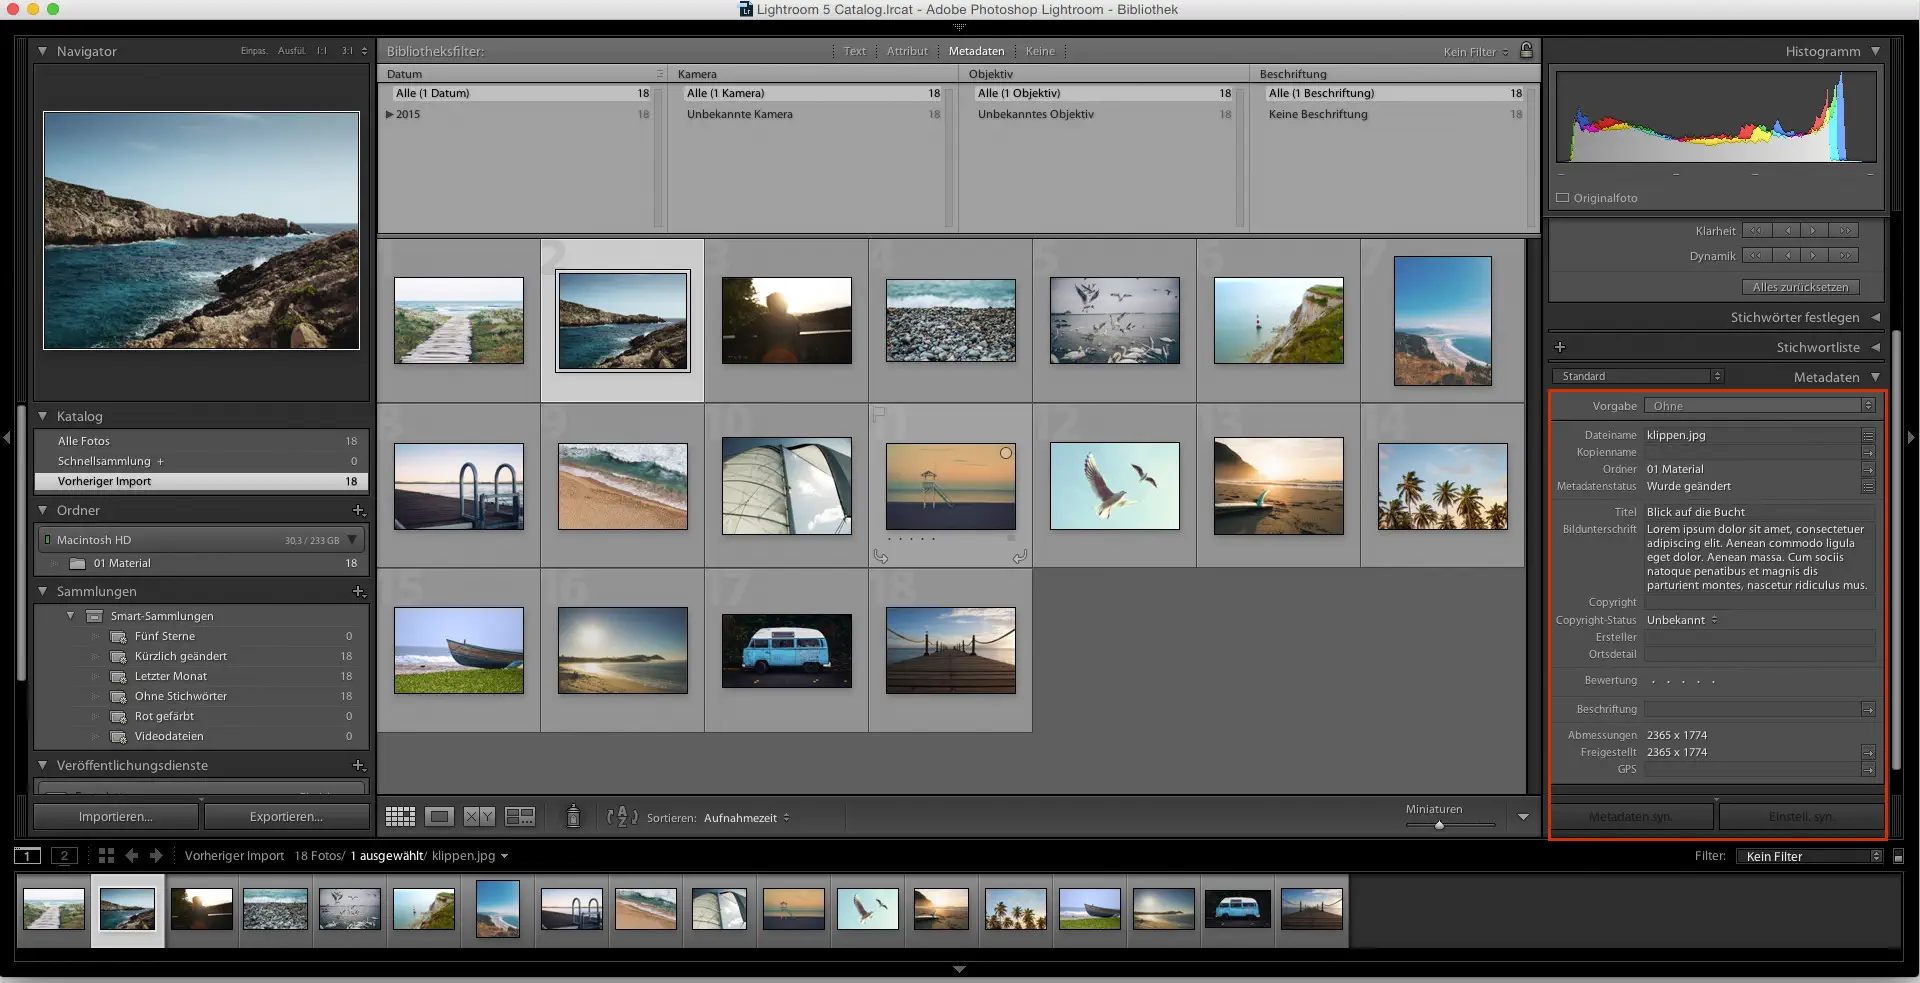Open the Compare view (XY) icon
1920x983 pixels.
pos(477,816)
